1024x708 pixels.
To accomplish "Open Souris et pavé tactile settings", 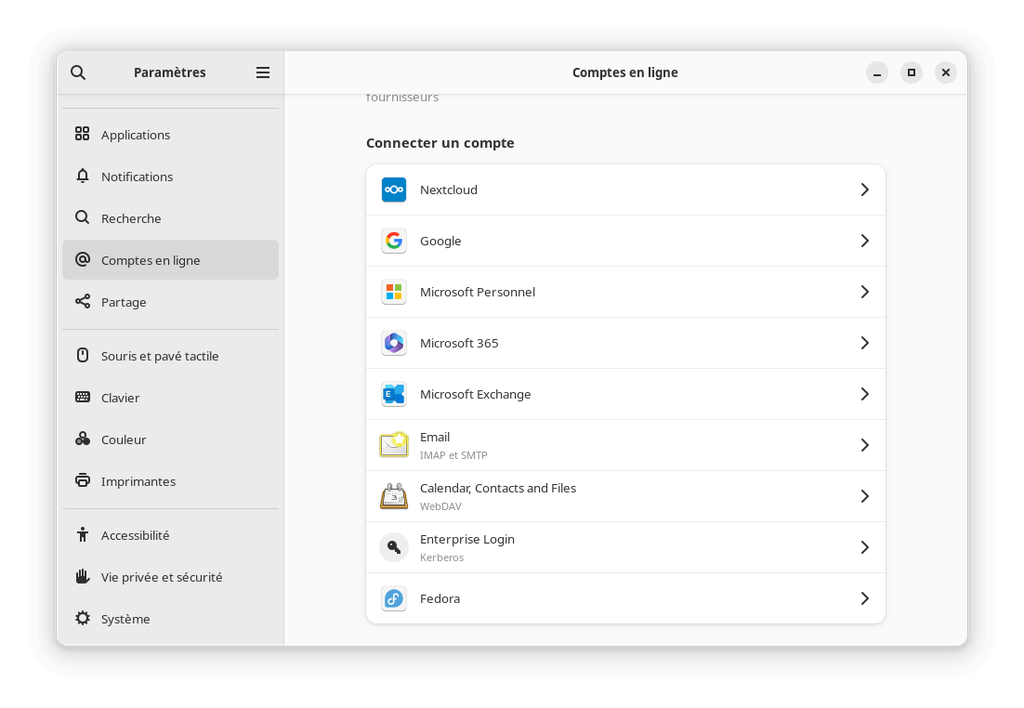I will pos(170,356).
